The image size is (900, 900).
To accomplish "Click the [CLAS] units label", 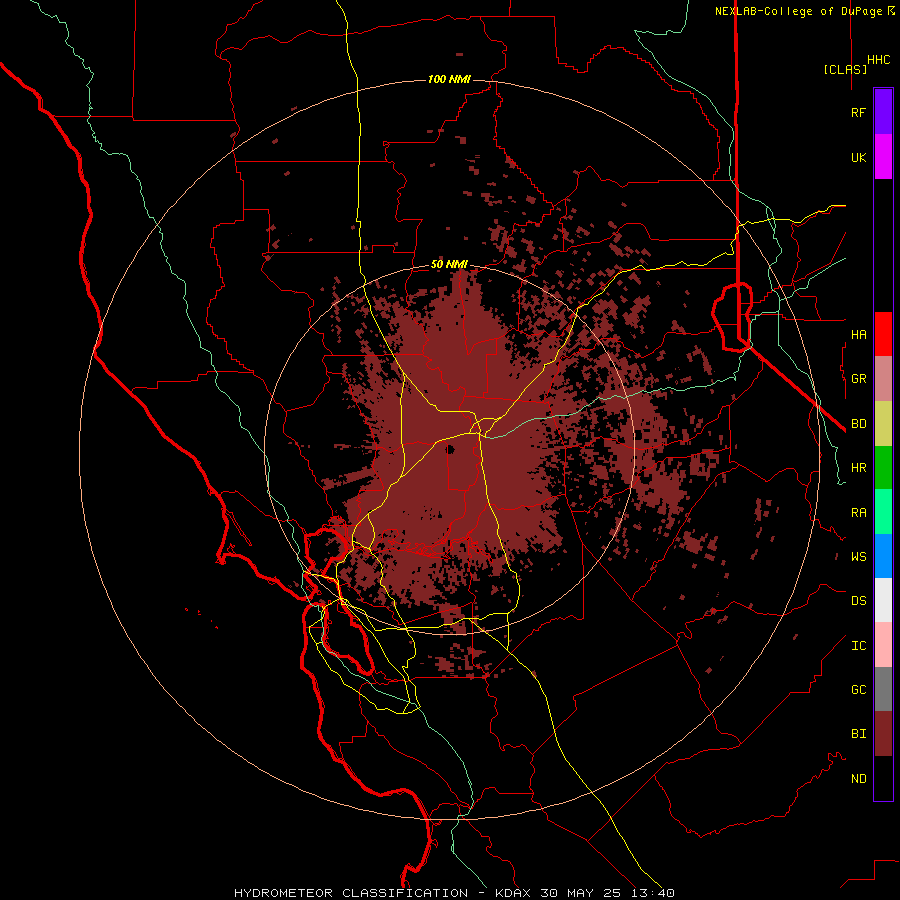I will (845, 69).
